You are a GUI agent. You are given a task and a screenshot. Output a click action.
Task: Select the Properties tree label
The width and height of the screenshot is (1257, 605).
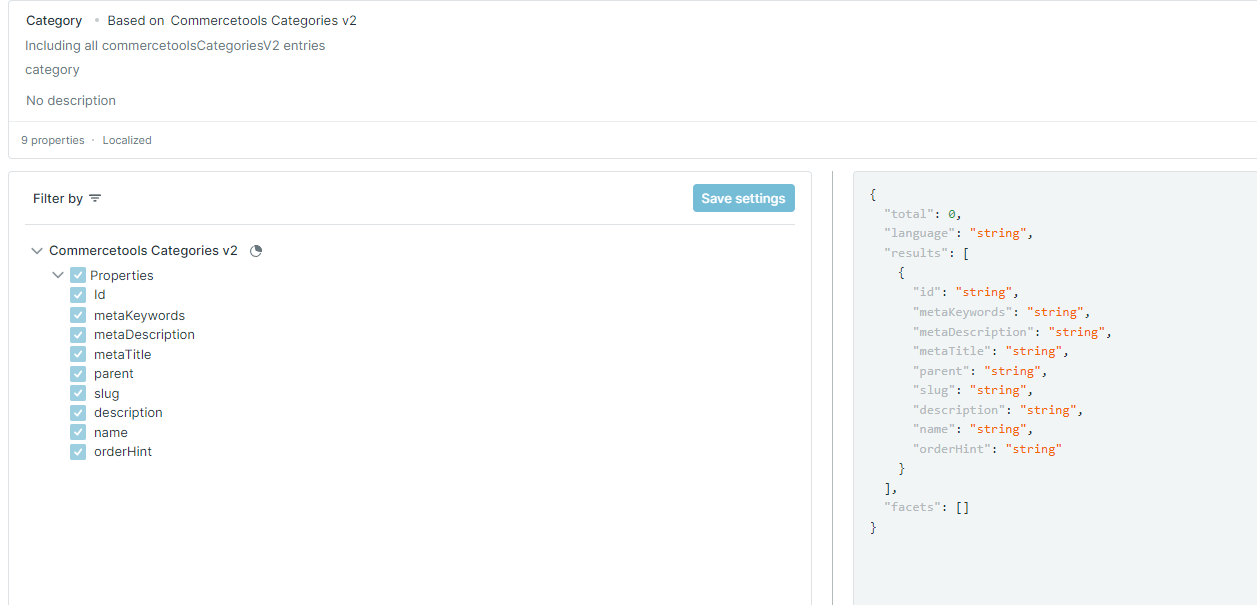122,275
